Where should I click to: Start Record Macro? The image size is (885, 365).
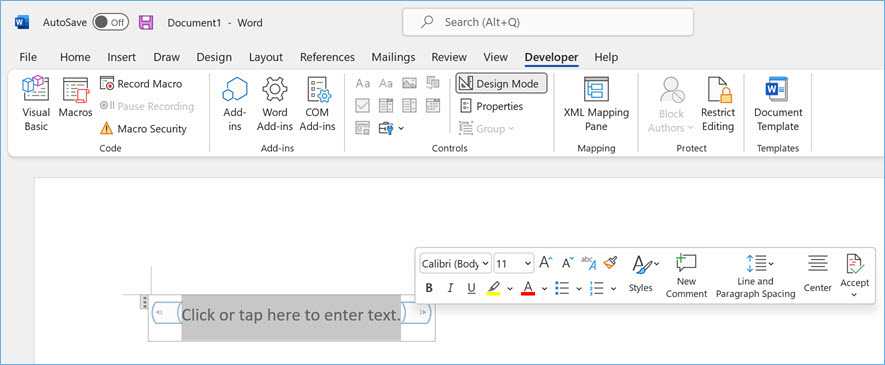pyautogui.click(x=141, y=83)
